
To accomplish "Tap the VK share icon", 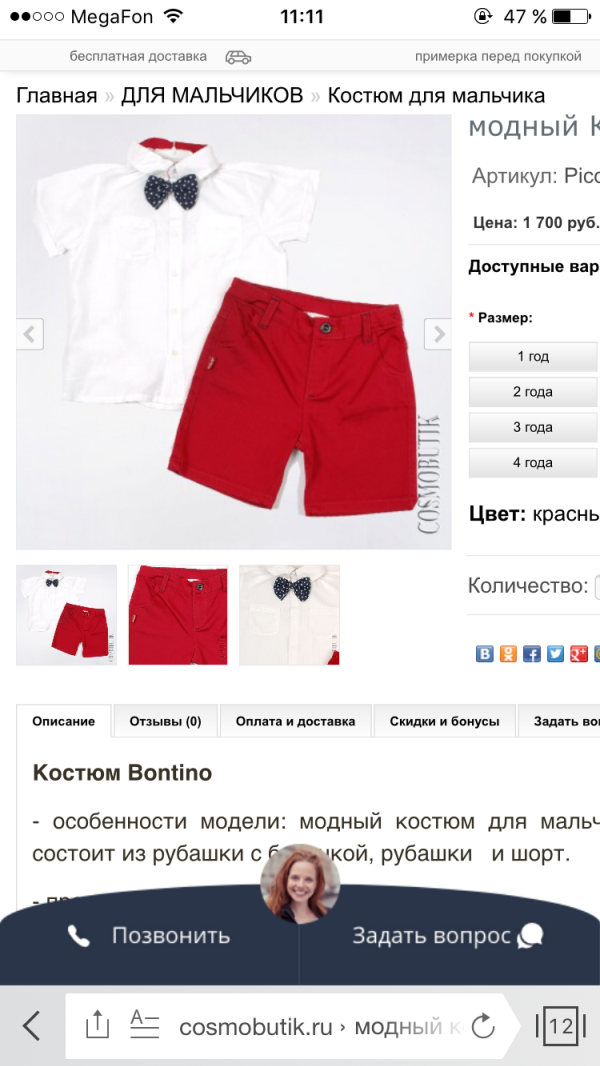I will [484, 653].
